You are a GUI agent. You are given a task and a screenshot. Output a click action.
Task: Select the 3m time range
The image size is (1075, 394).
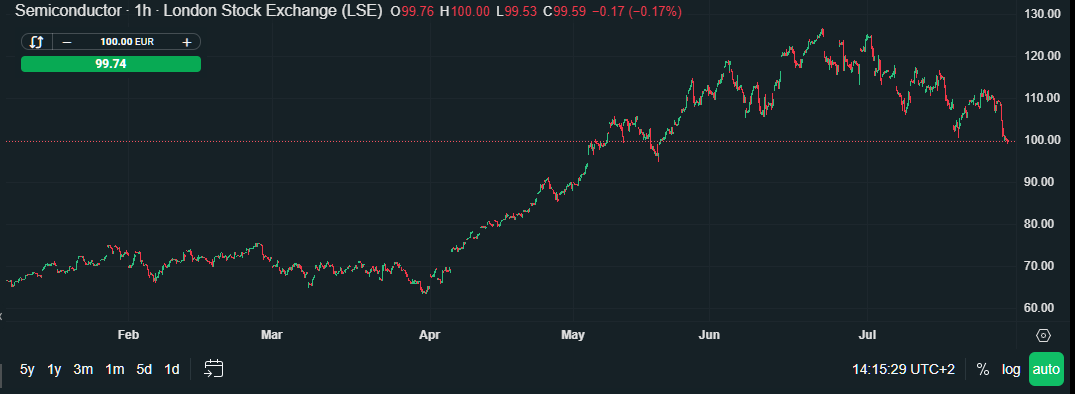[x=83, y=369]
